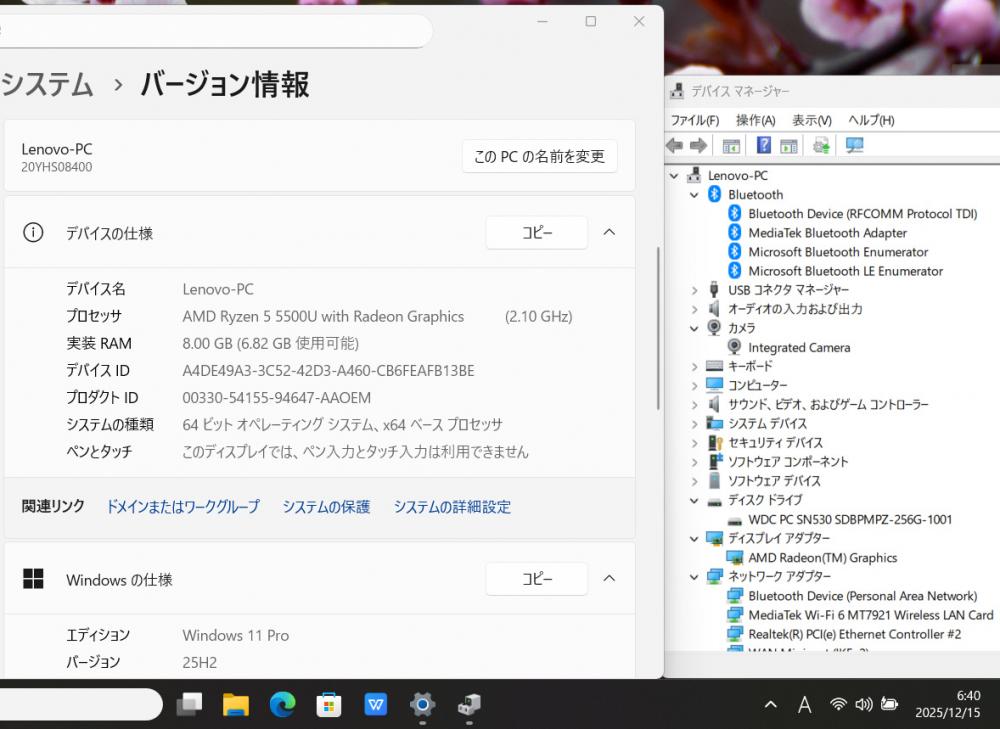
Task: Click the この PC の名前を変更 button
Action: coord(539,157)
